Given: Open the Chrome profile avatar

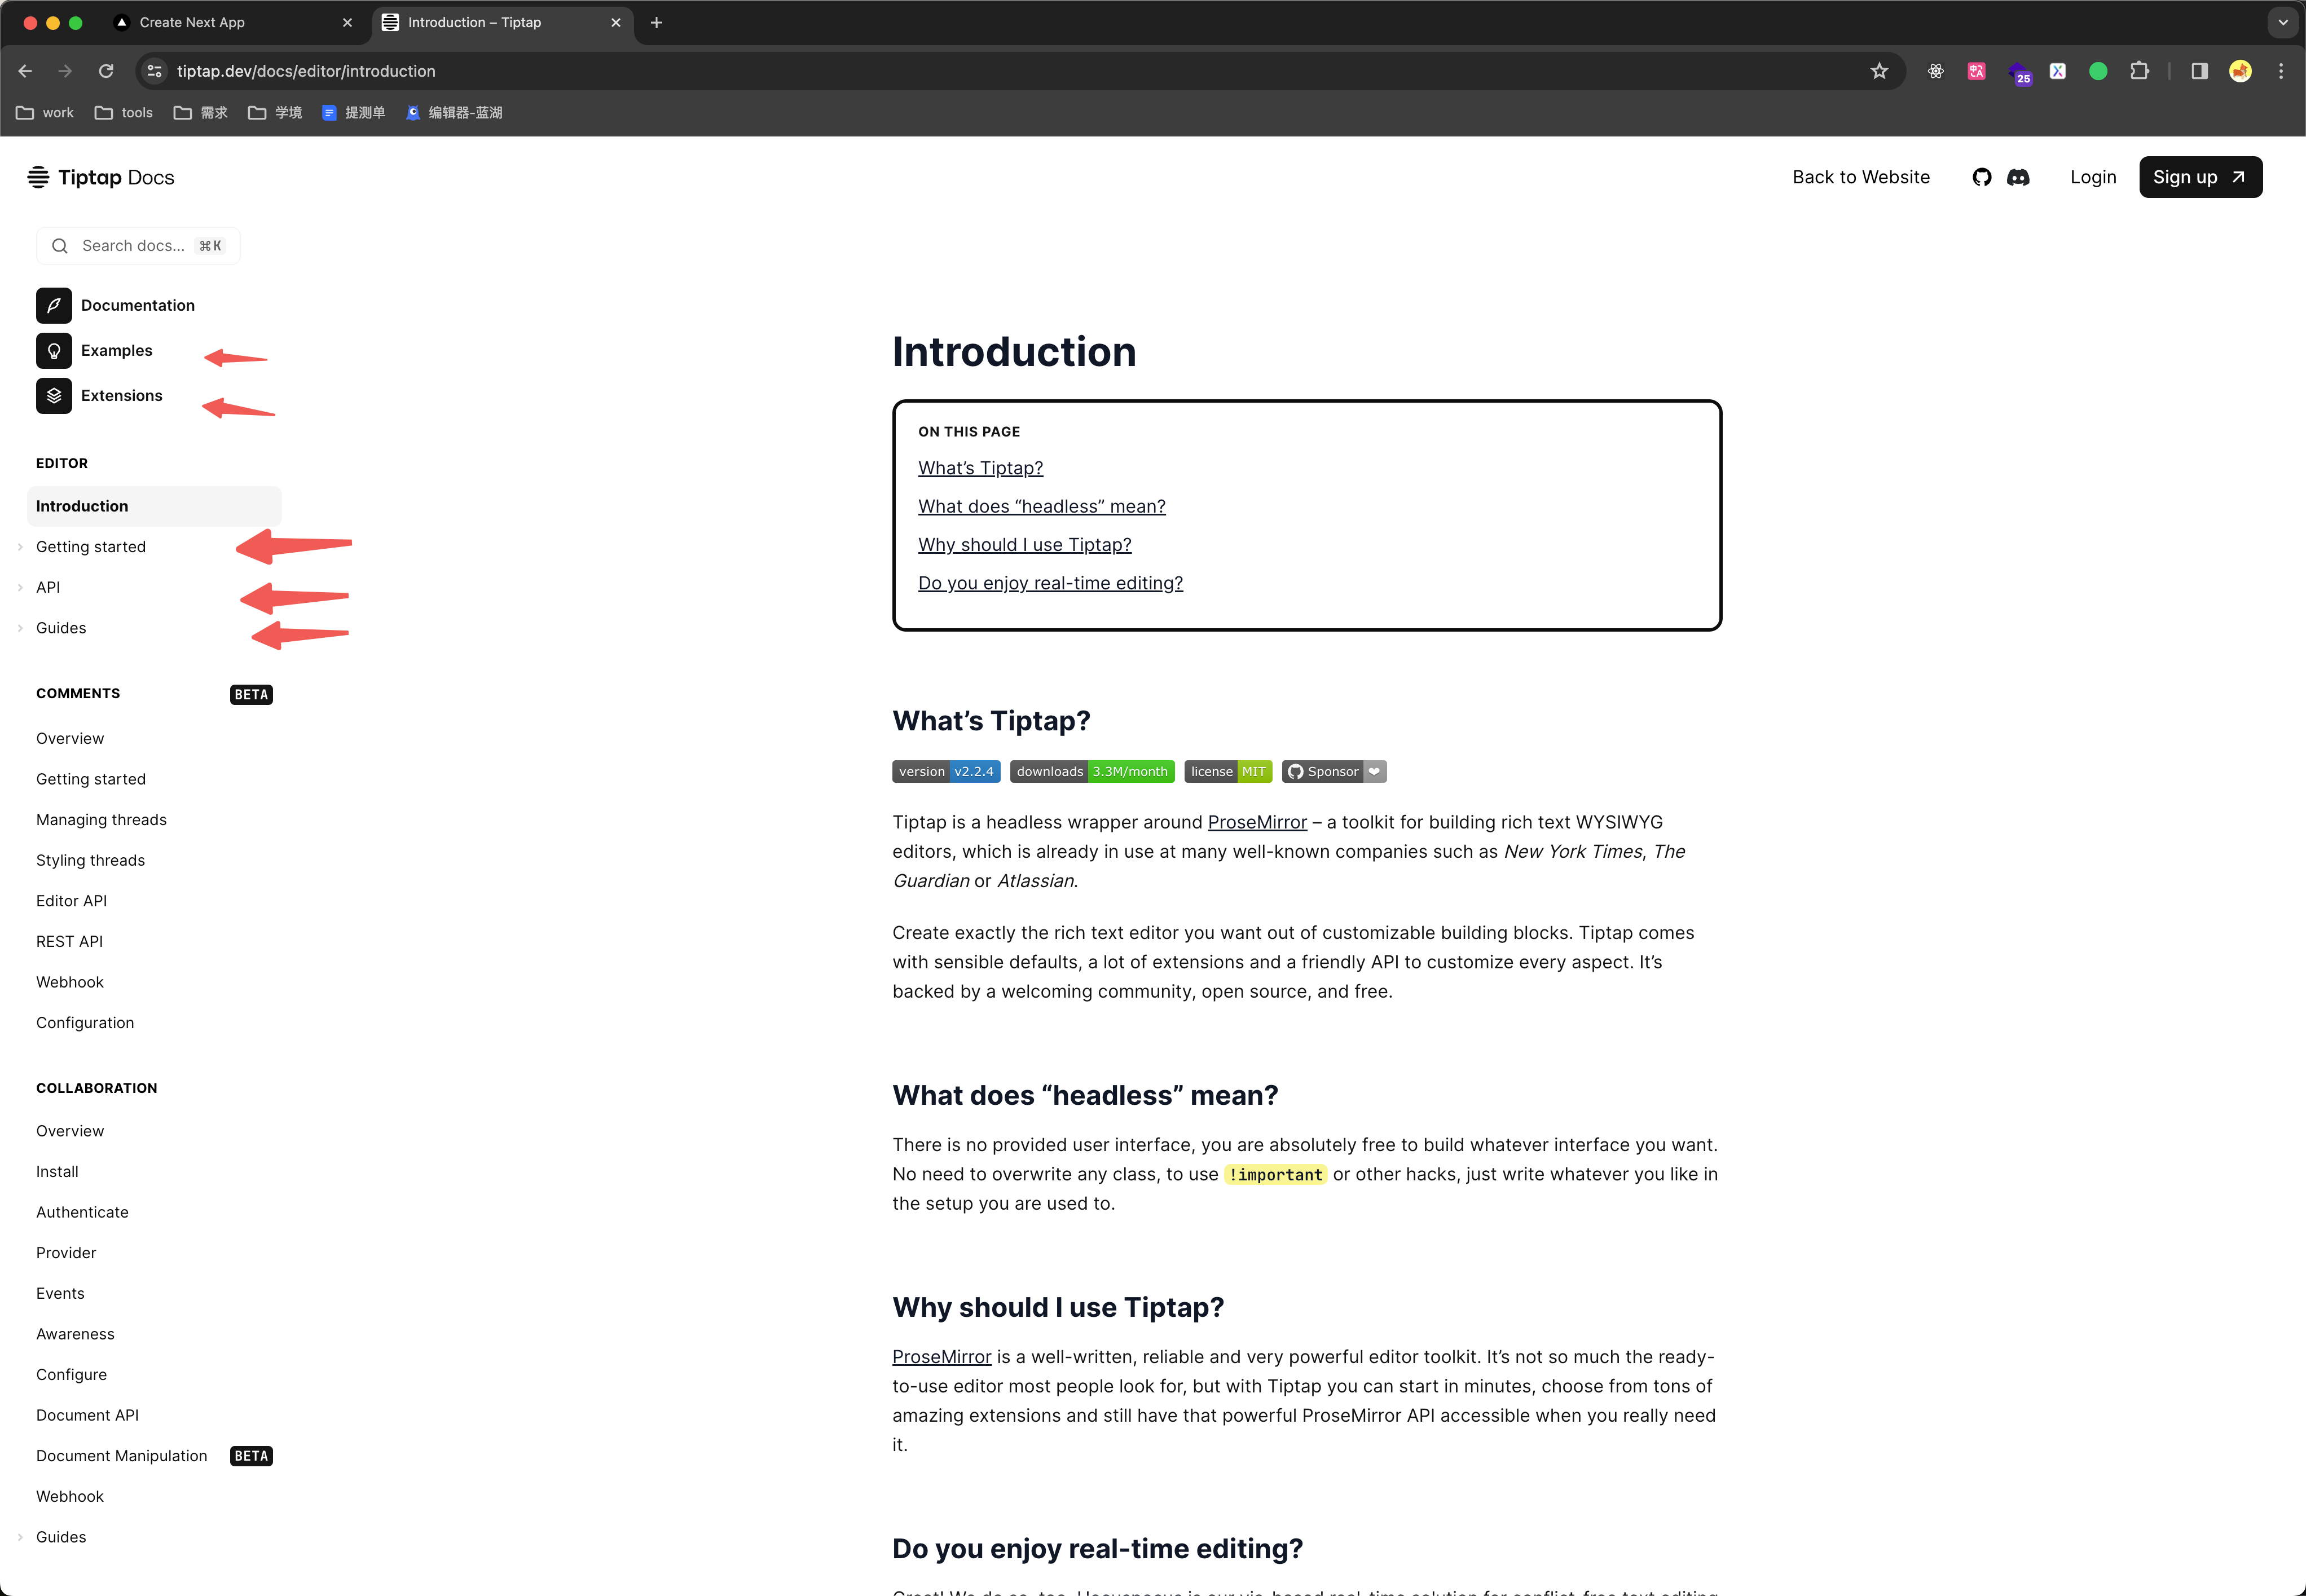Looking at the screenshot, I should 2240,71.
